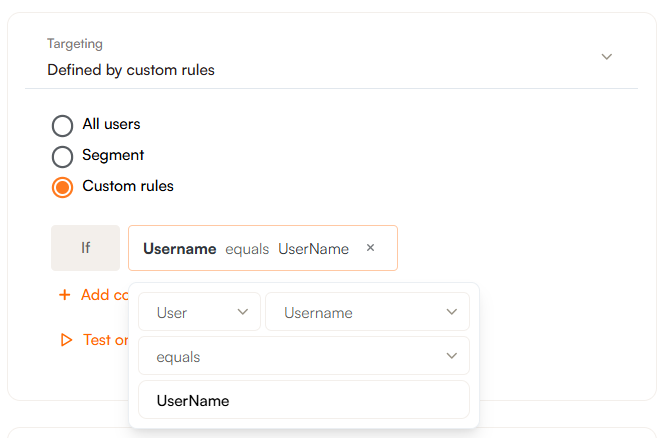Screen dimensions: 665x438
Task: Select the All users radio option
Action: (x=62, y=125)
